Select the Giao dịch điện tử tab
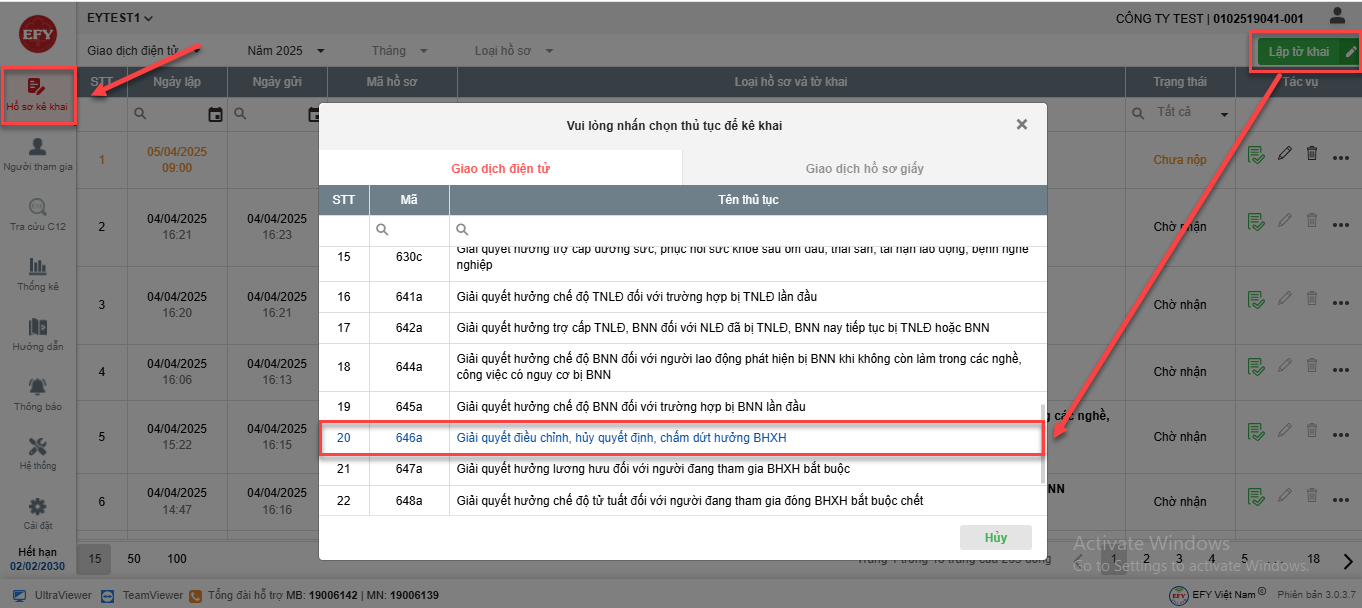This screenshot has height=608, width=1362. 500,168
